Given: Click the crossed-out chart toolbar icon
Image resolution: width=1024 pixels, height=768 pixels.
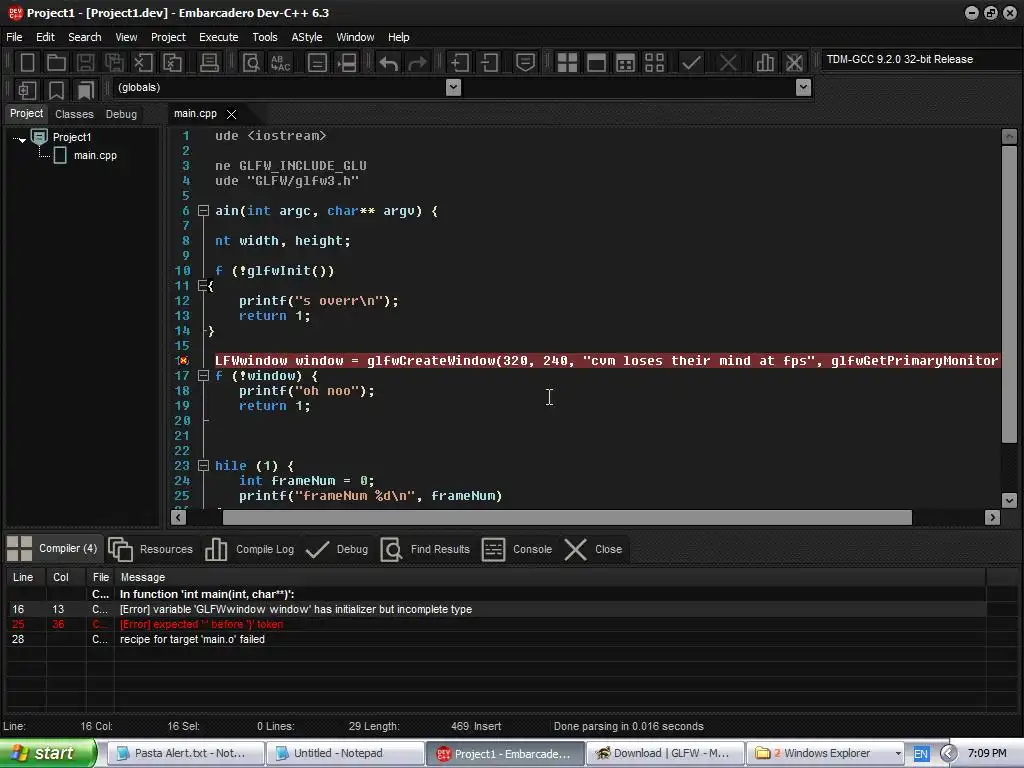Looking at the screenshot, I should coord(794,63).
